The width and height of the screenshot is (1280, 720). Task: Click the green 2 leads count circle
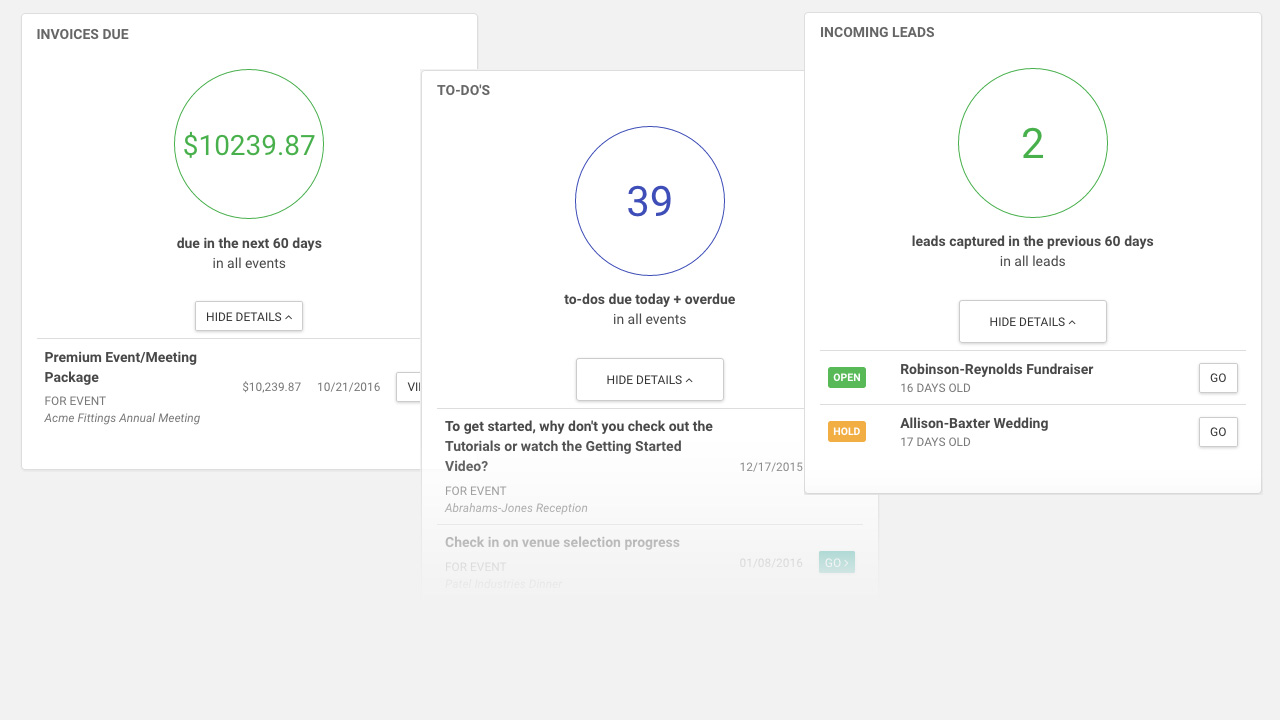tap(1032, 144)
